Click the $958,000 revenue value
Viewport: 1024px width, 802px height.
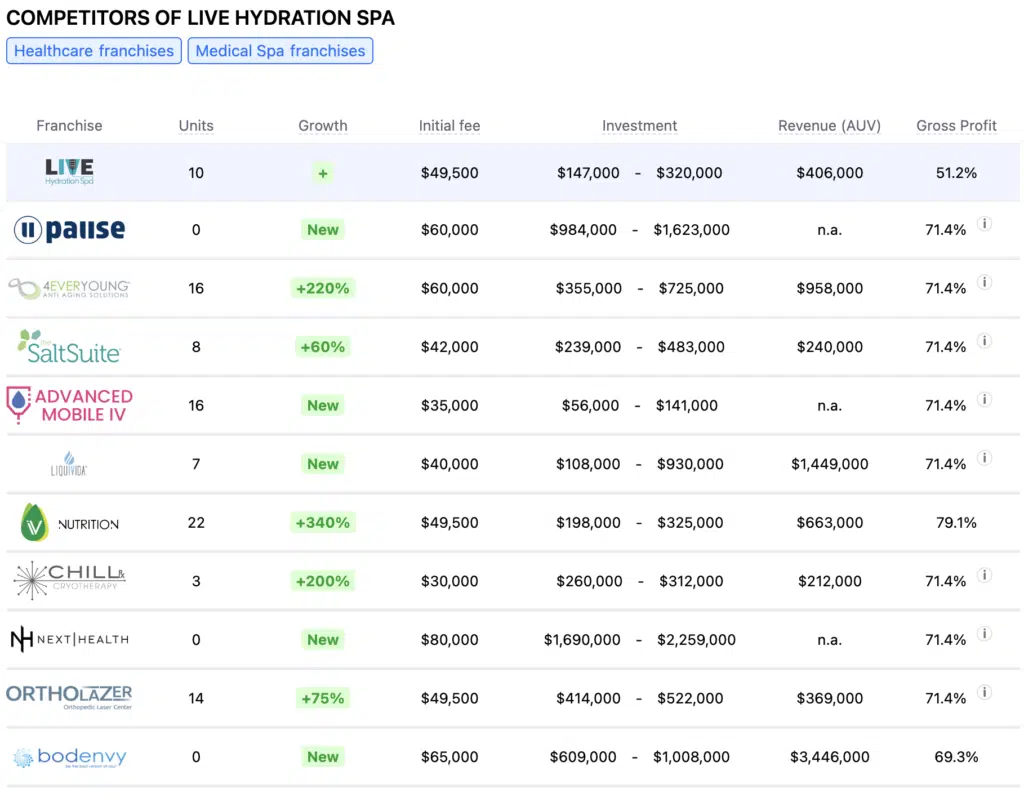point(829,288)
